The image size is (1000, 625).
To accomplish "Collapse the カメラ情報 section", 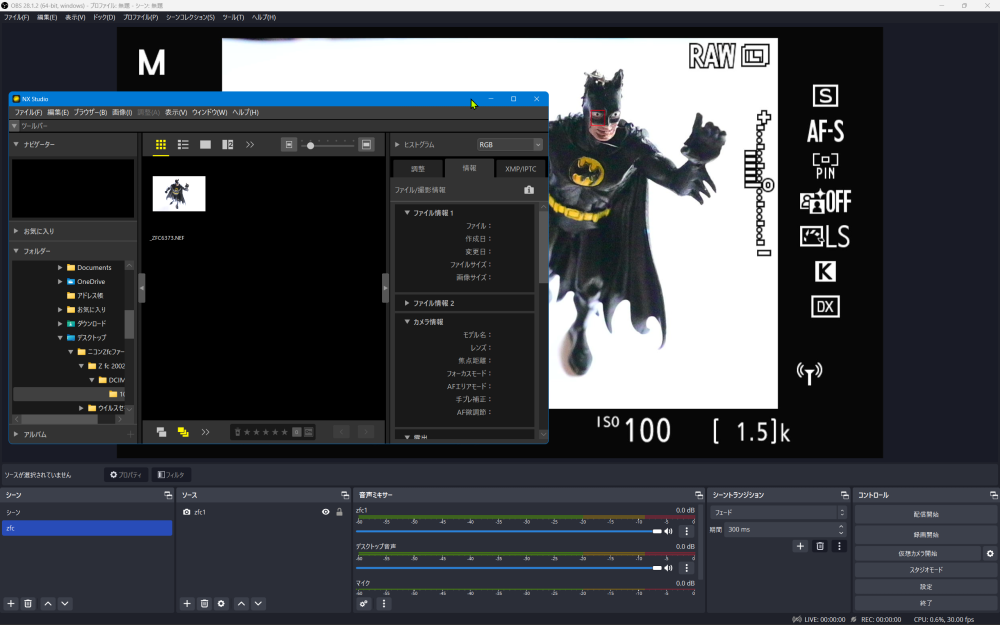I will [407, 322].
